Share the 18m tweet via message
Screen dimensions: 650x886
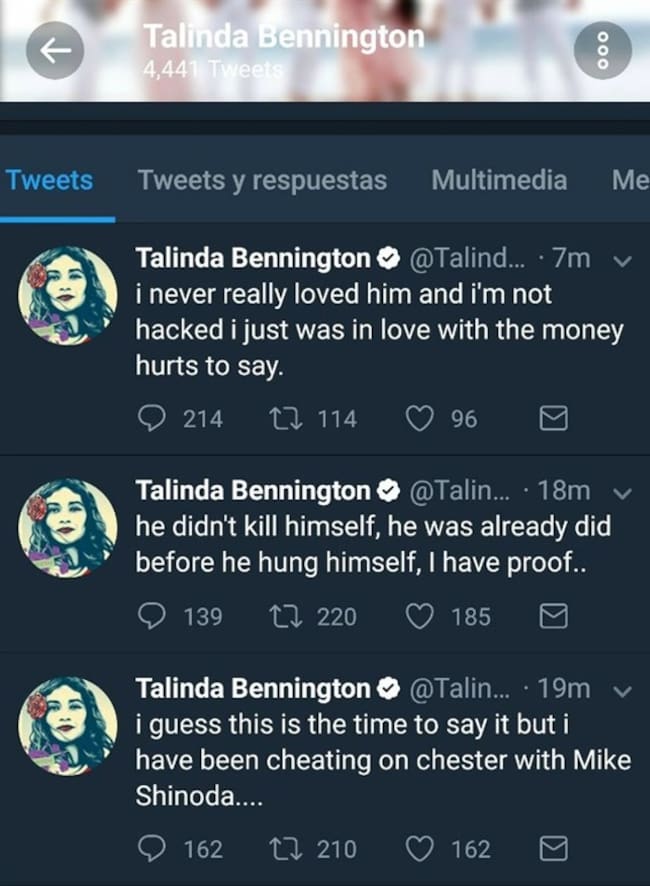(553, 617)
